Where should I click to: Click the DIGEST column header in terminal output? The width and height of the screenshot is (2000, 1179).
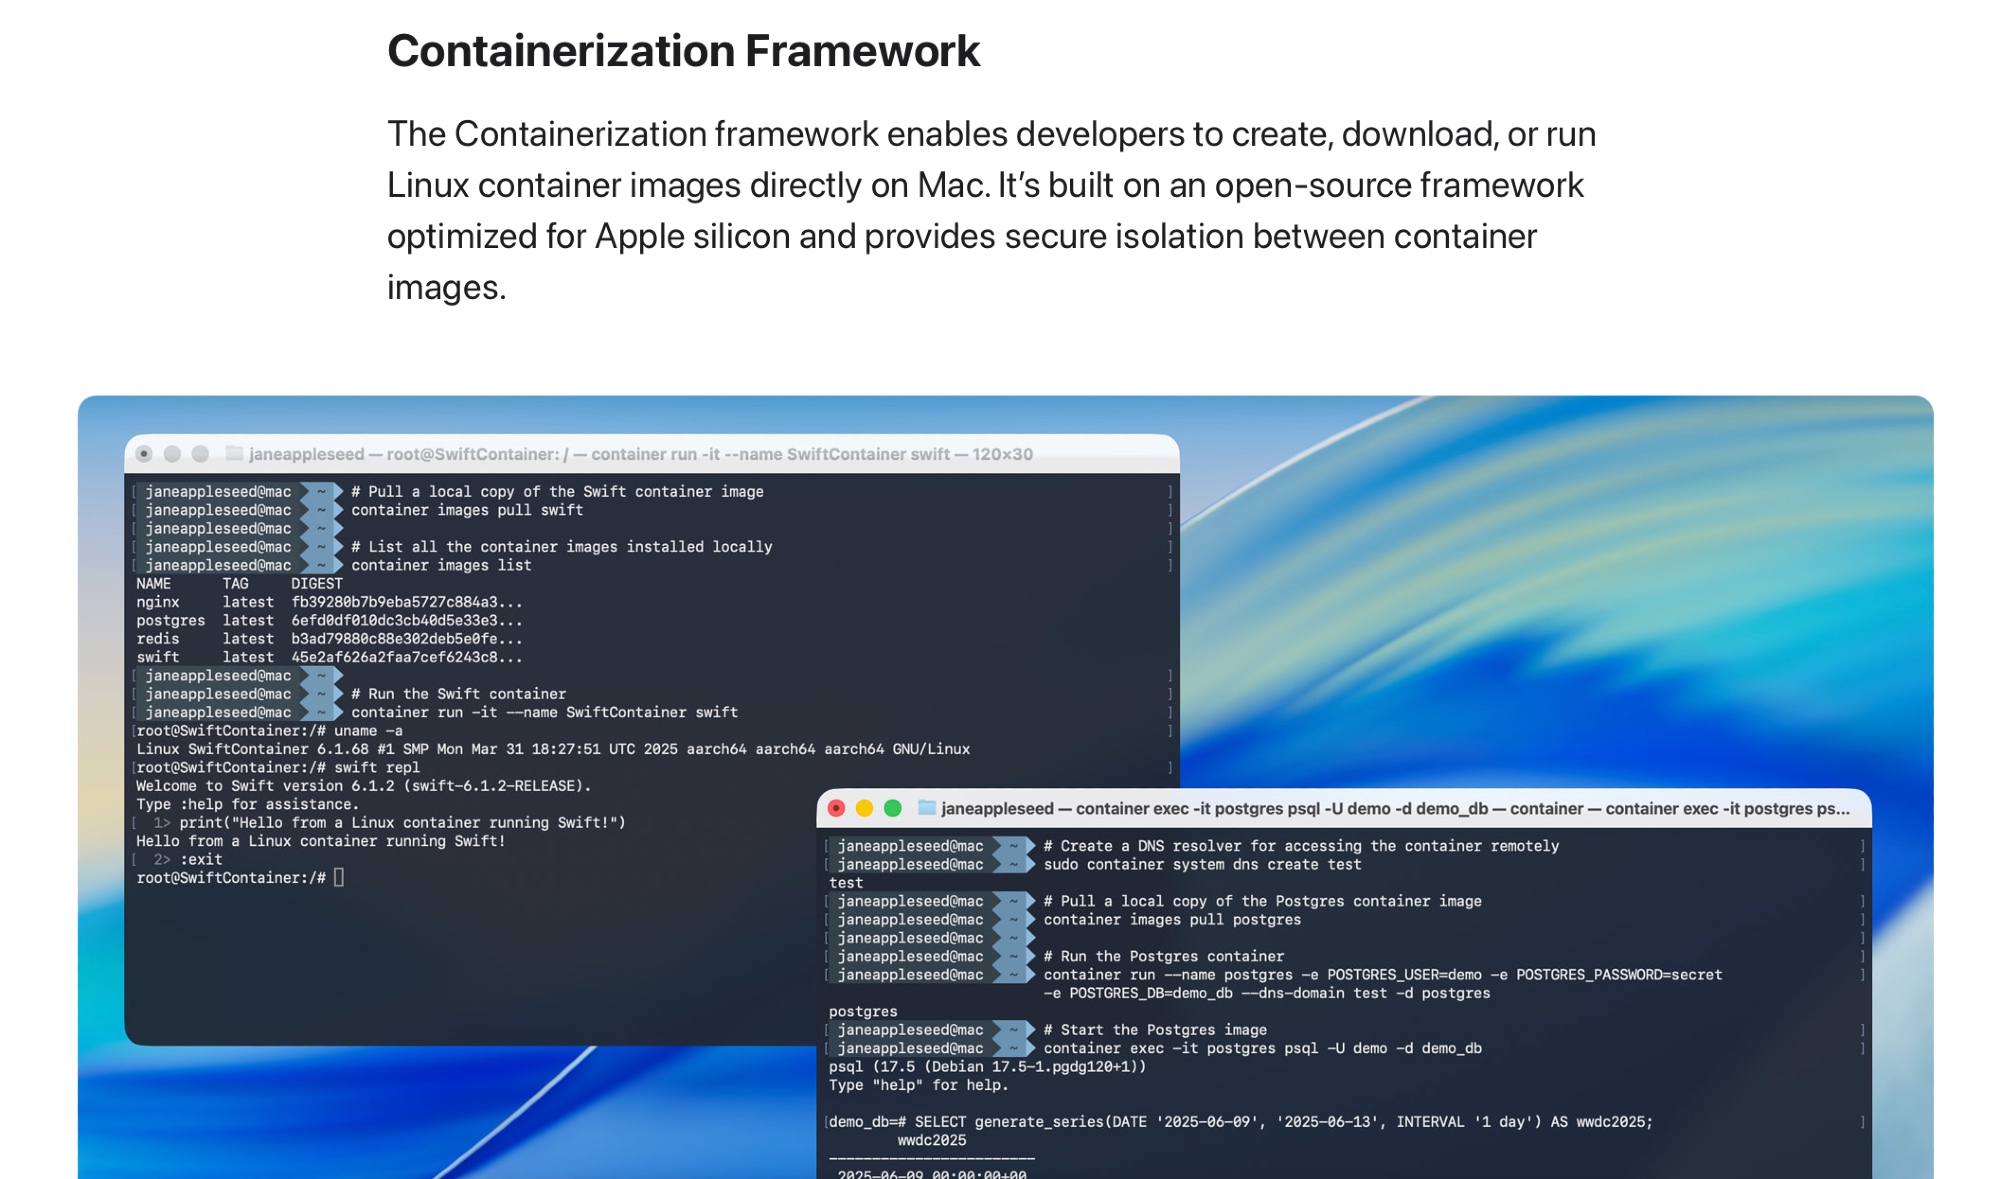pos(316,584)
